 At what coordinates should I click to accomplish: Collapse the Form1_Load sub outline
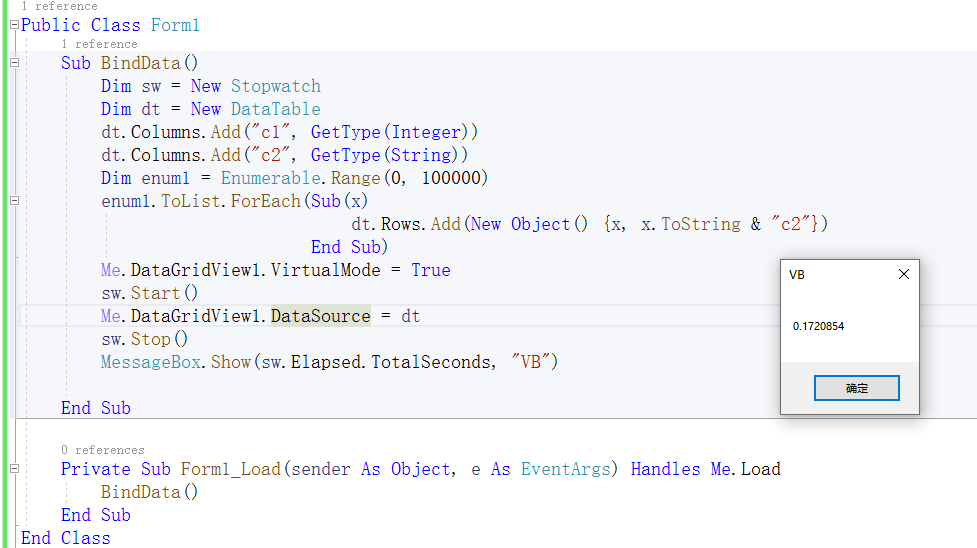pos(14,469)
